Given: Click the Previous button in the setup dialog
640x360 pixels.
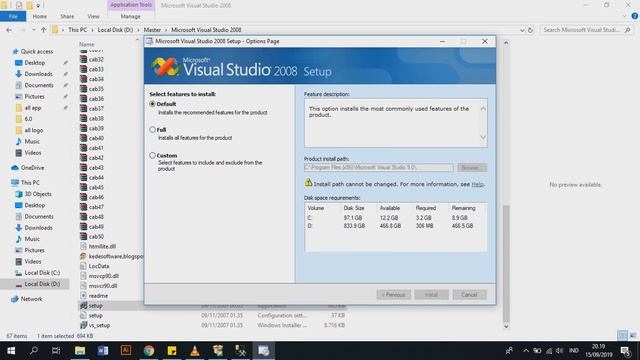Looking at the screenshot, I should click(x=393, y=295).
